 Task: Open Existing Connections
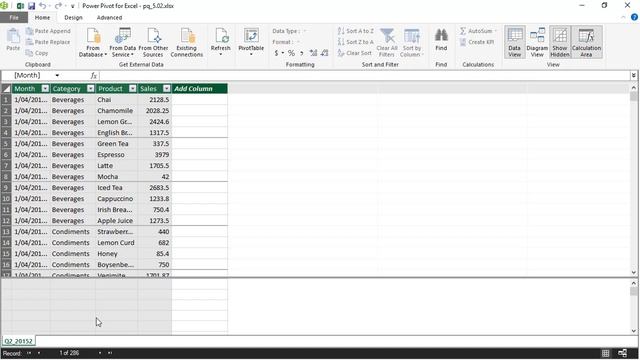(x=187, y=42)
